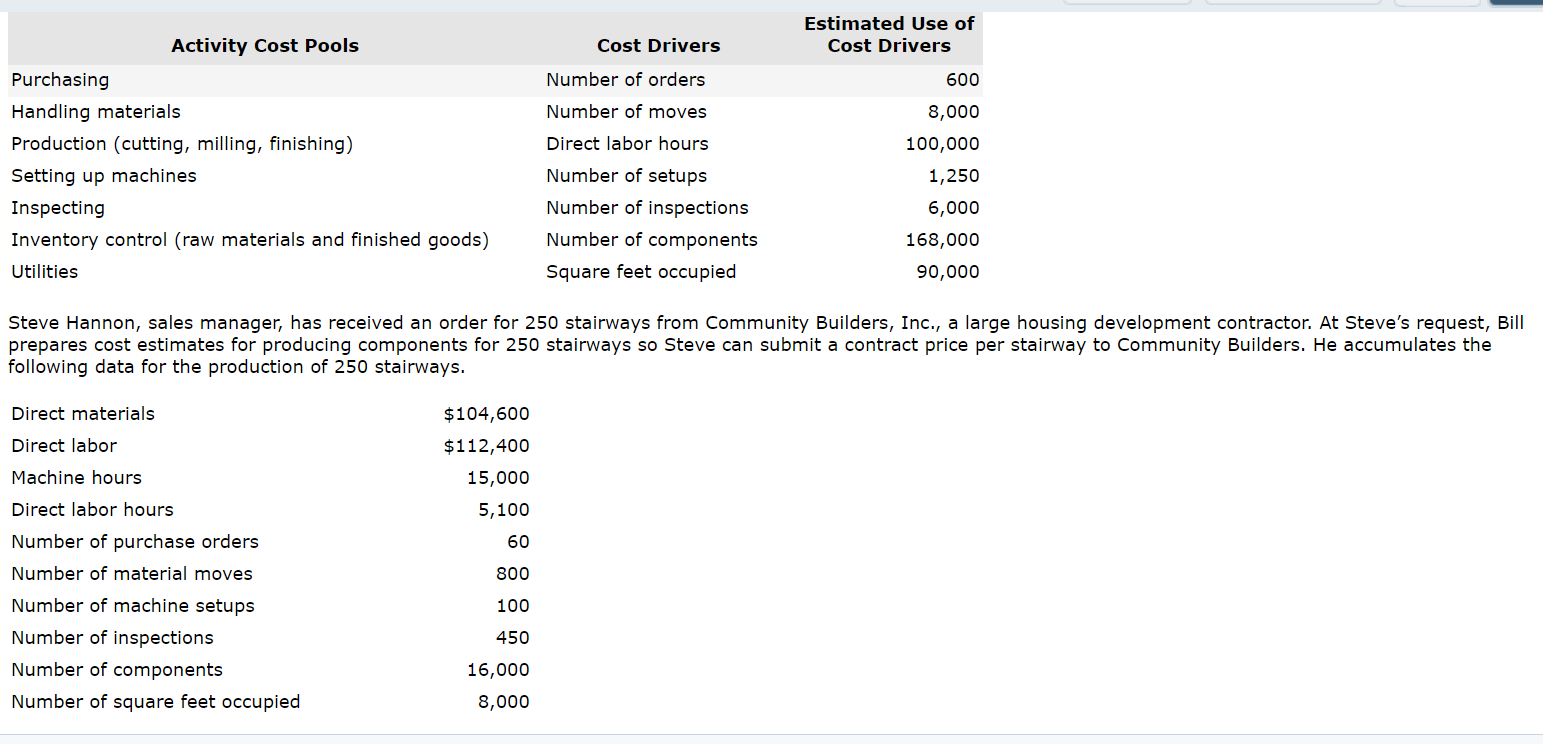Click the $112,400 direct labor amount
This screenshot has width=1543, height=744.
486,445
